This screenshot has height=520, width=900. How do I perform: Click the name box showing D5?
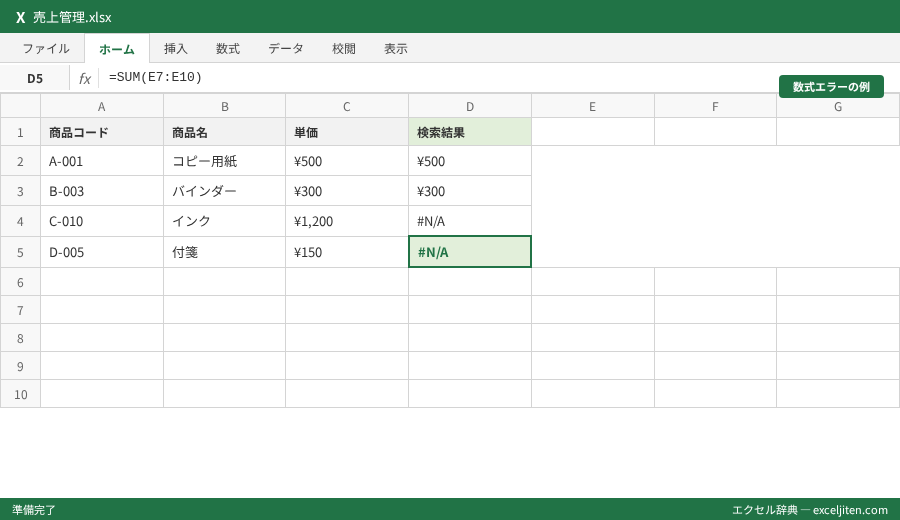[x=35, y=78]
